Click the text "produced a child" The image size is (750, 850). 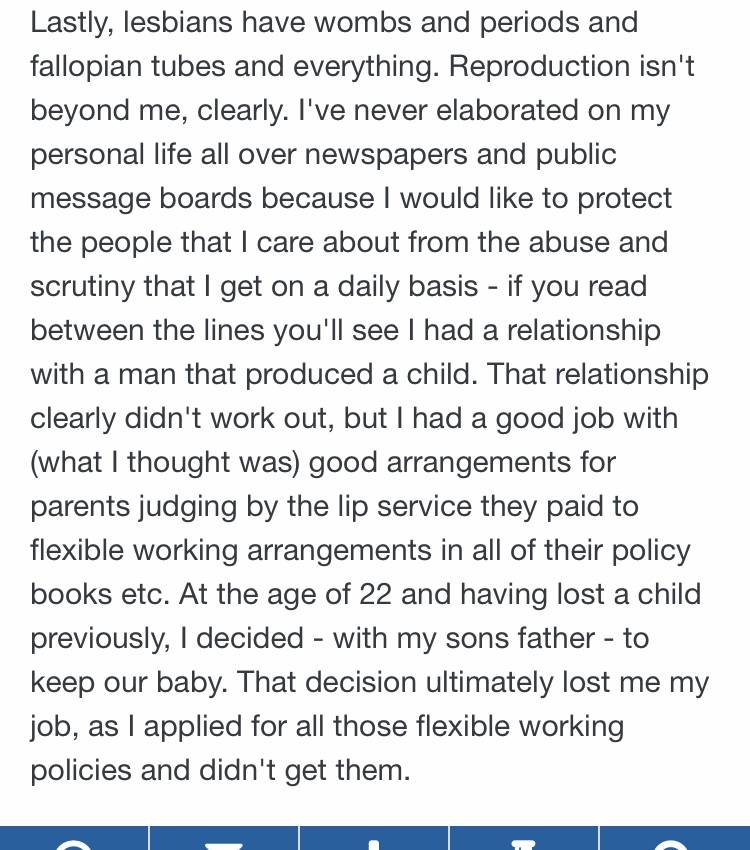pyautogui.click(x=362, y=375)
